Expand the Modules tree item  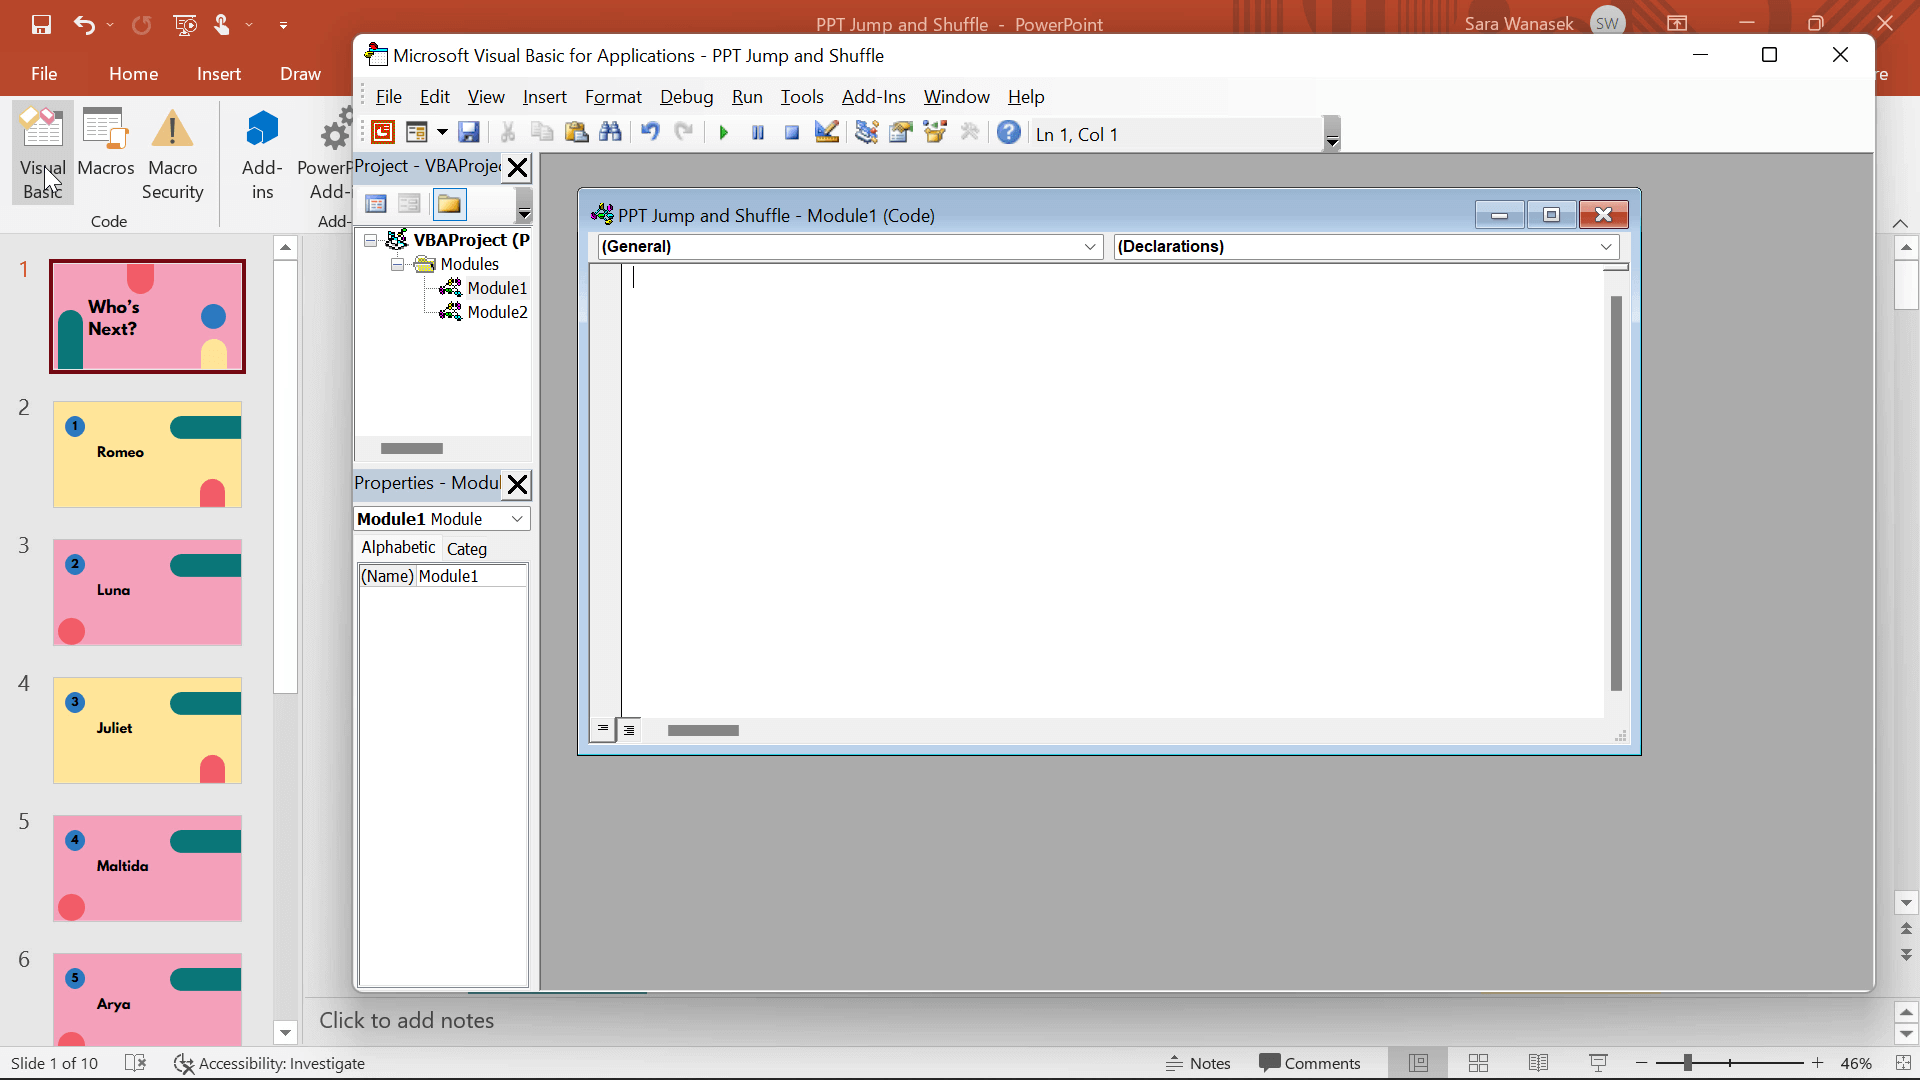pos(398,262)
